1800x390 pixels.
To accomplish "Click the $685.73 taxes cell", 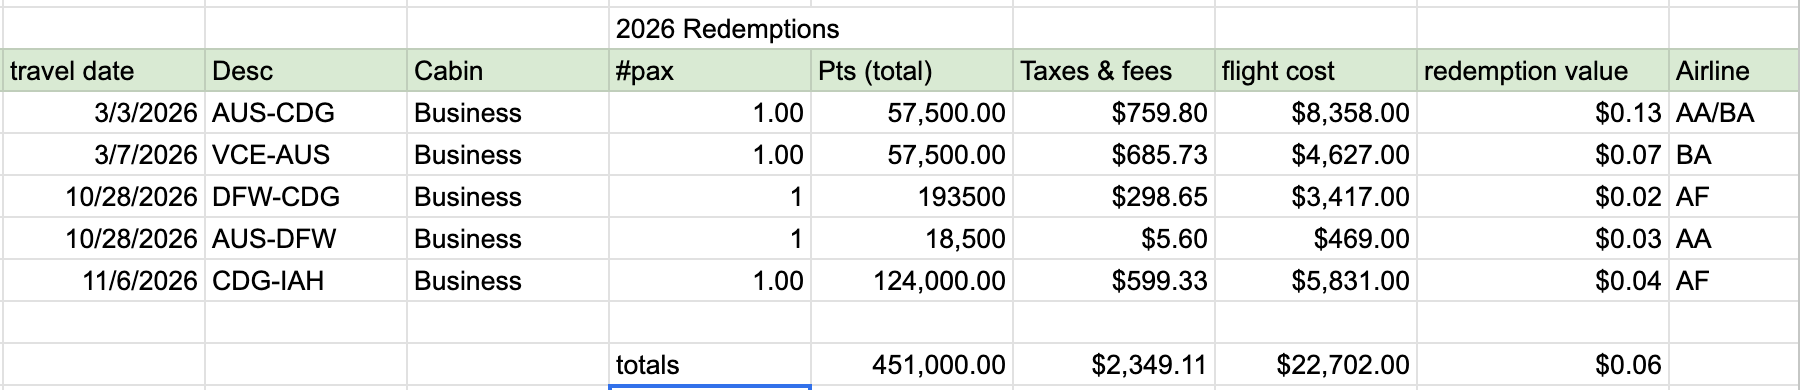I will pyautogui.click(x=1114, y=155).
